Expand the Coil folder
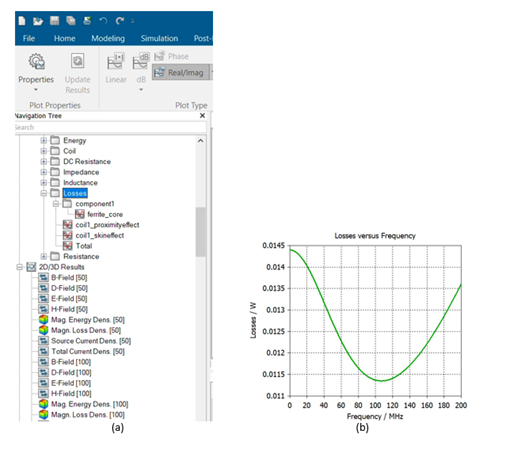Image resolution: width=525 pixels, height=457 pixels. pyautogui.click(x=44, y=151)
